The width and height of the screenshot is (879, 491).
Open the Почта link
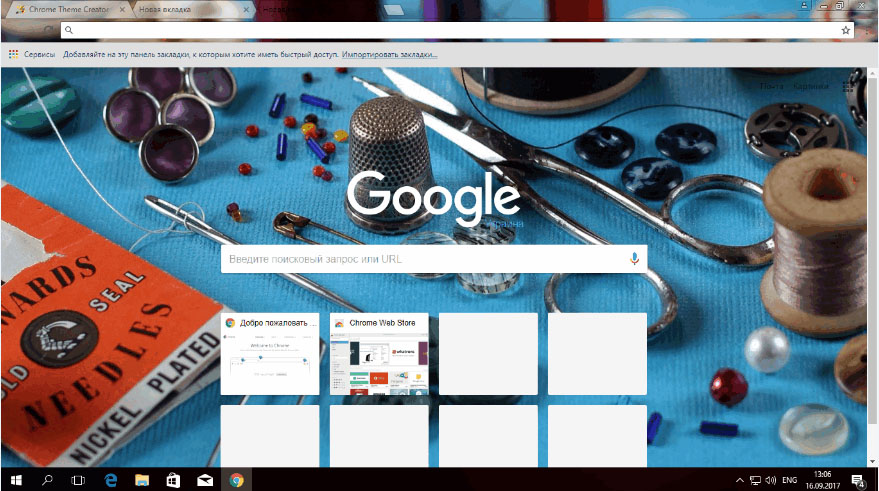pyautogui.click(x=772, y=86)
